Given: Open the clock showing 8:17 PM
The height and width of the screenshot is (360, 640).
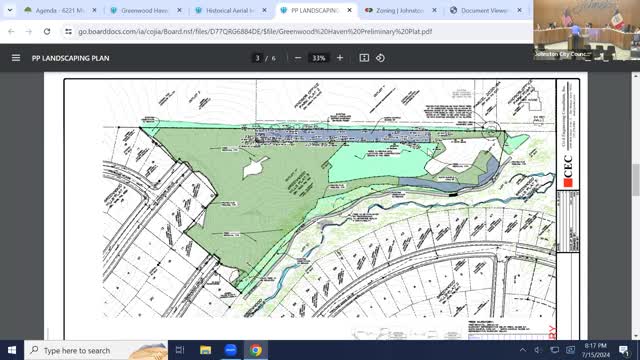Looking at the screenshot, I should [595, 350].
